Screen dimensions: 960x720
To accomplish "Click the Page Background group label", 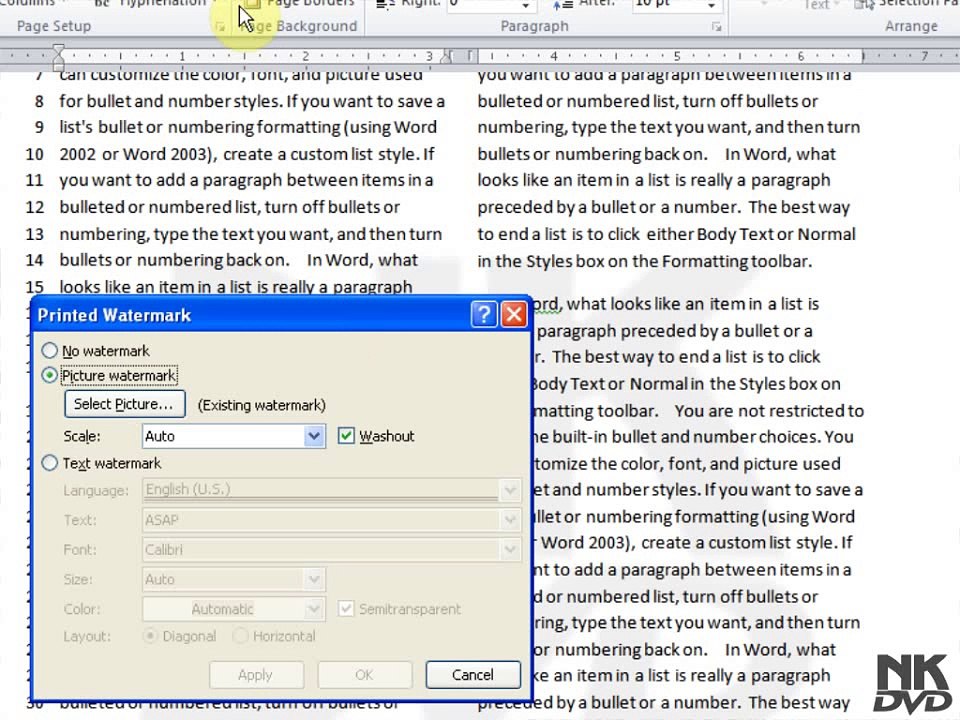I will click(299, 26).
